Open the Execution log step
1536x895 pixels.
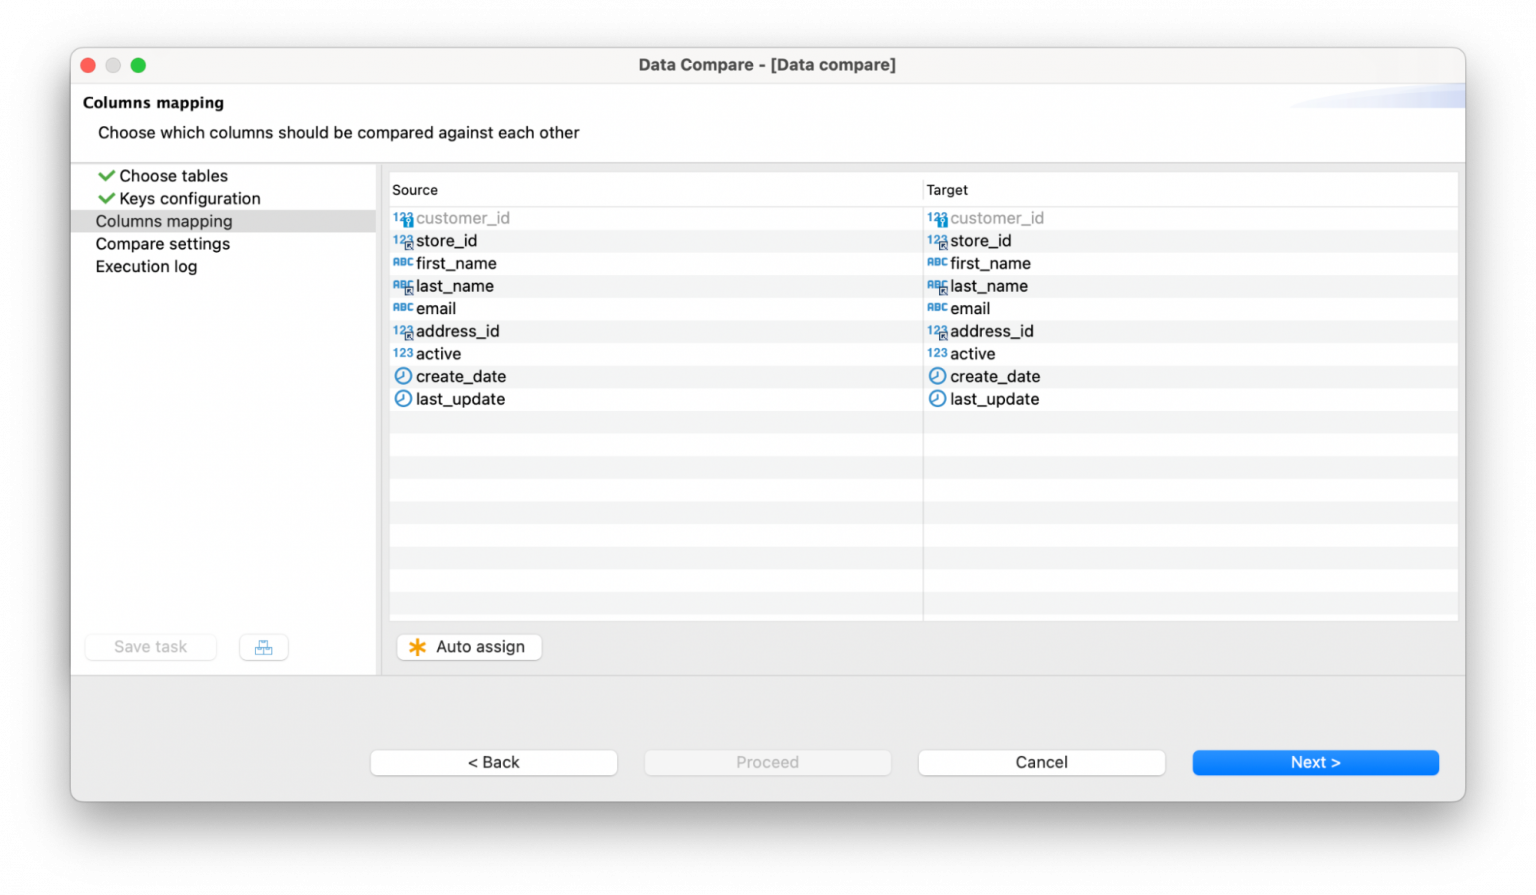click(146, 266)
